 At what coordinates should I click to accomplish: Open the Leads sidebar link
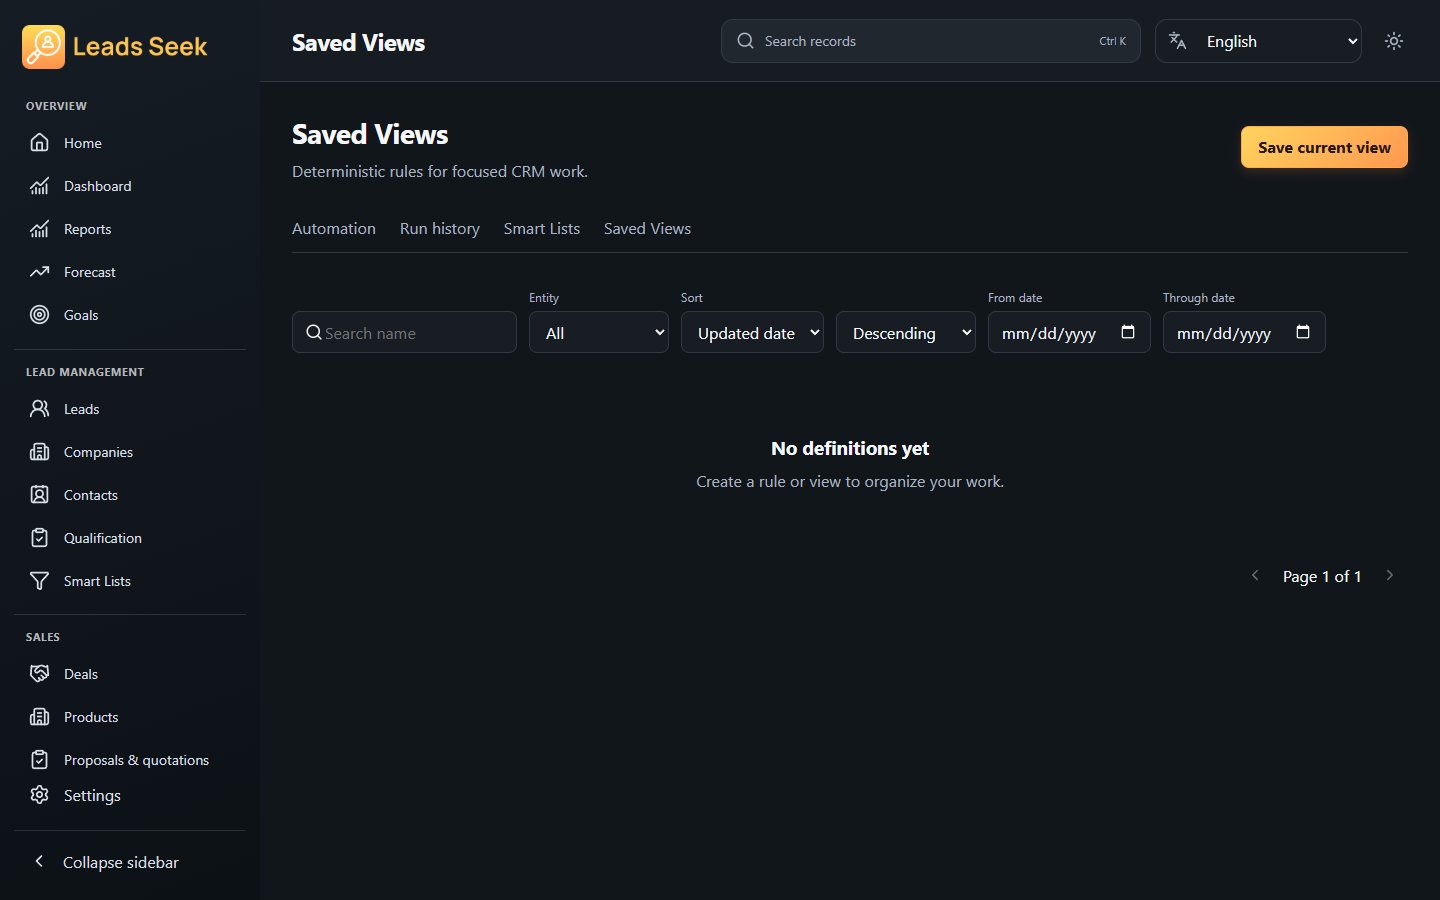pos(130,409)
